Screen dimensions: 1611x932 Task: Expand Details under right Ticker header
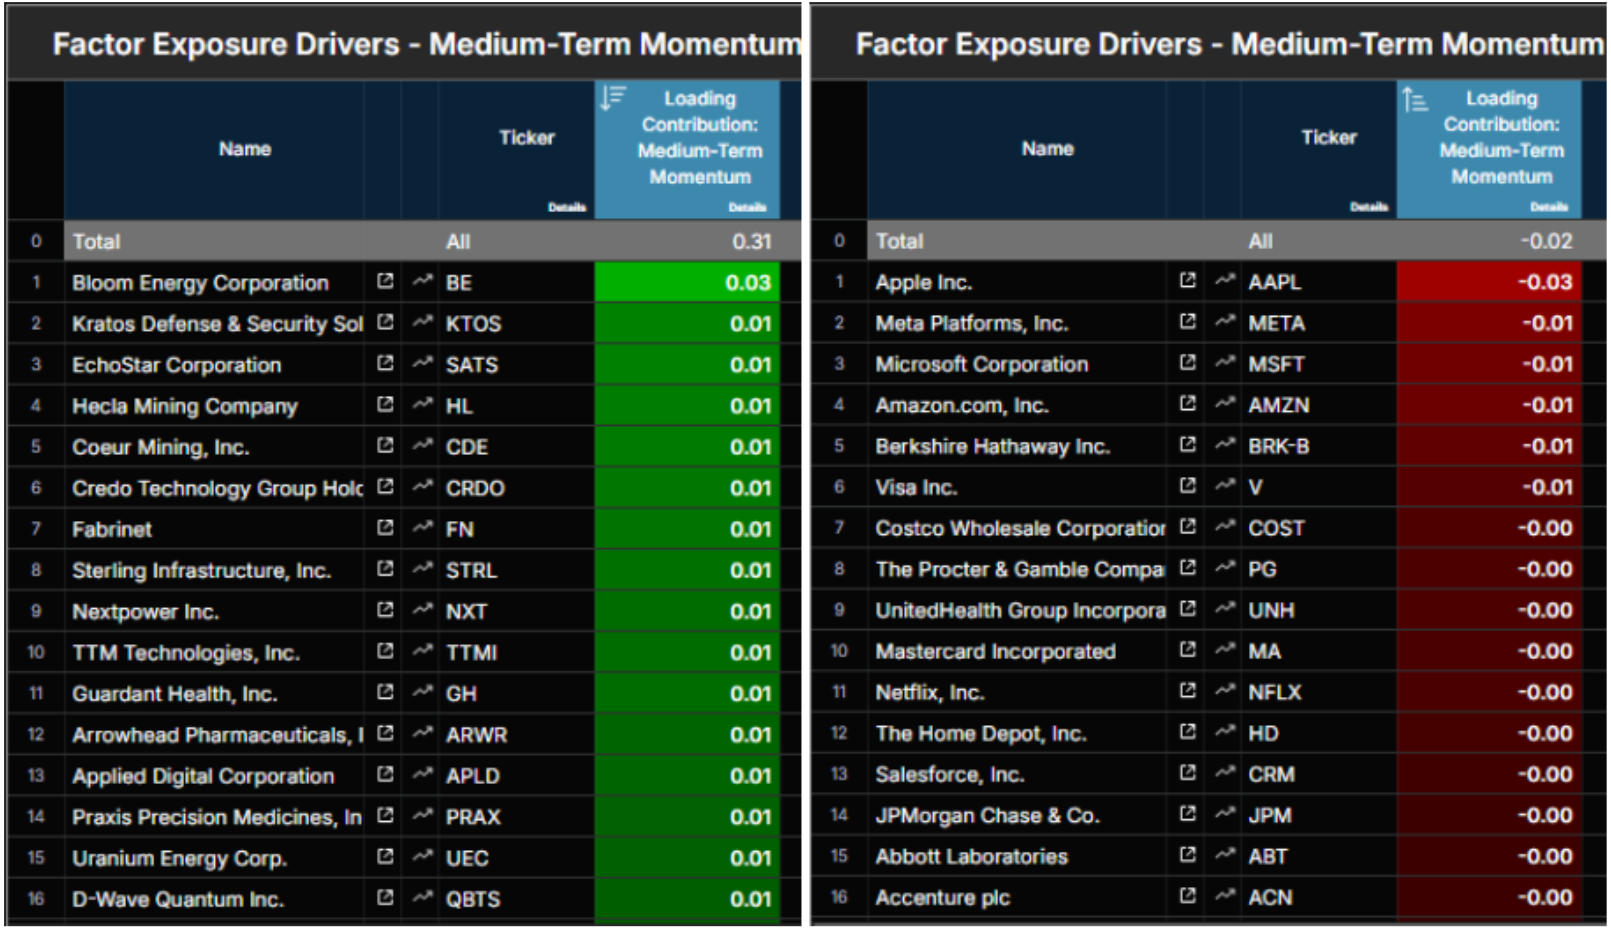pyautogui.click(x=1368, y=207)
